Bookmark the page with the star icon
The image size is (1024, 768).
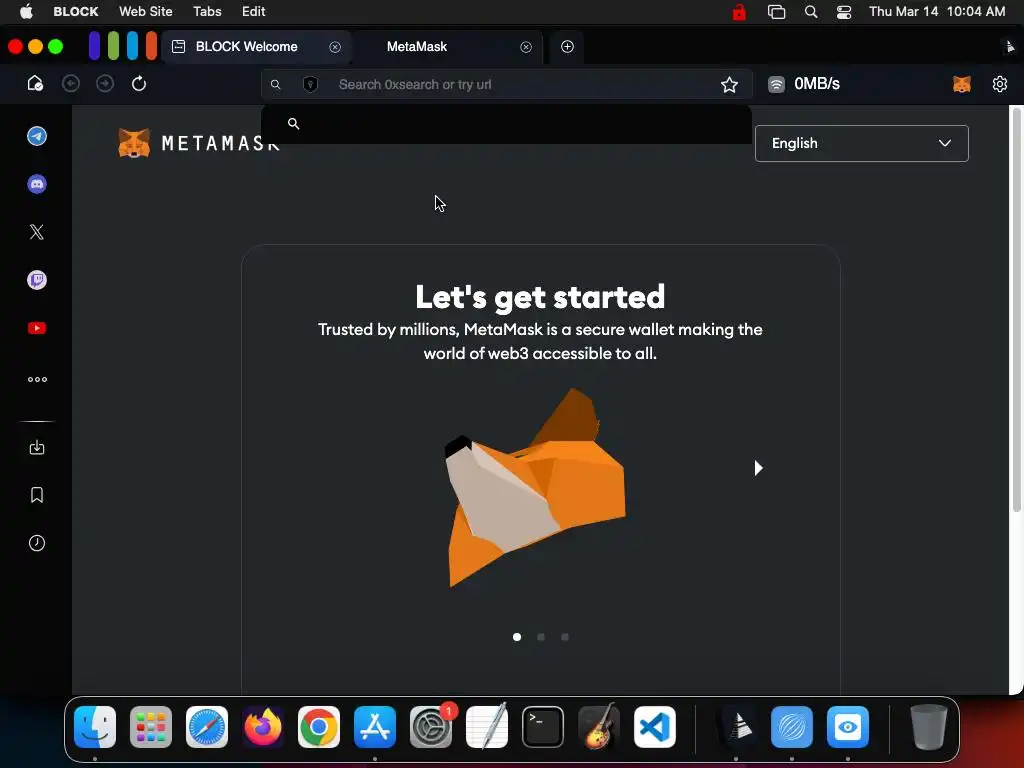729,84
